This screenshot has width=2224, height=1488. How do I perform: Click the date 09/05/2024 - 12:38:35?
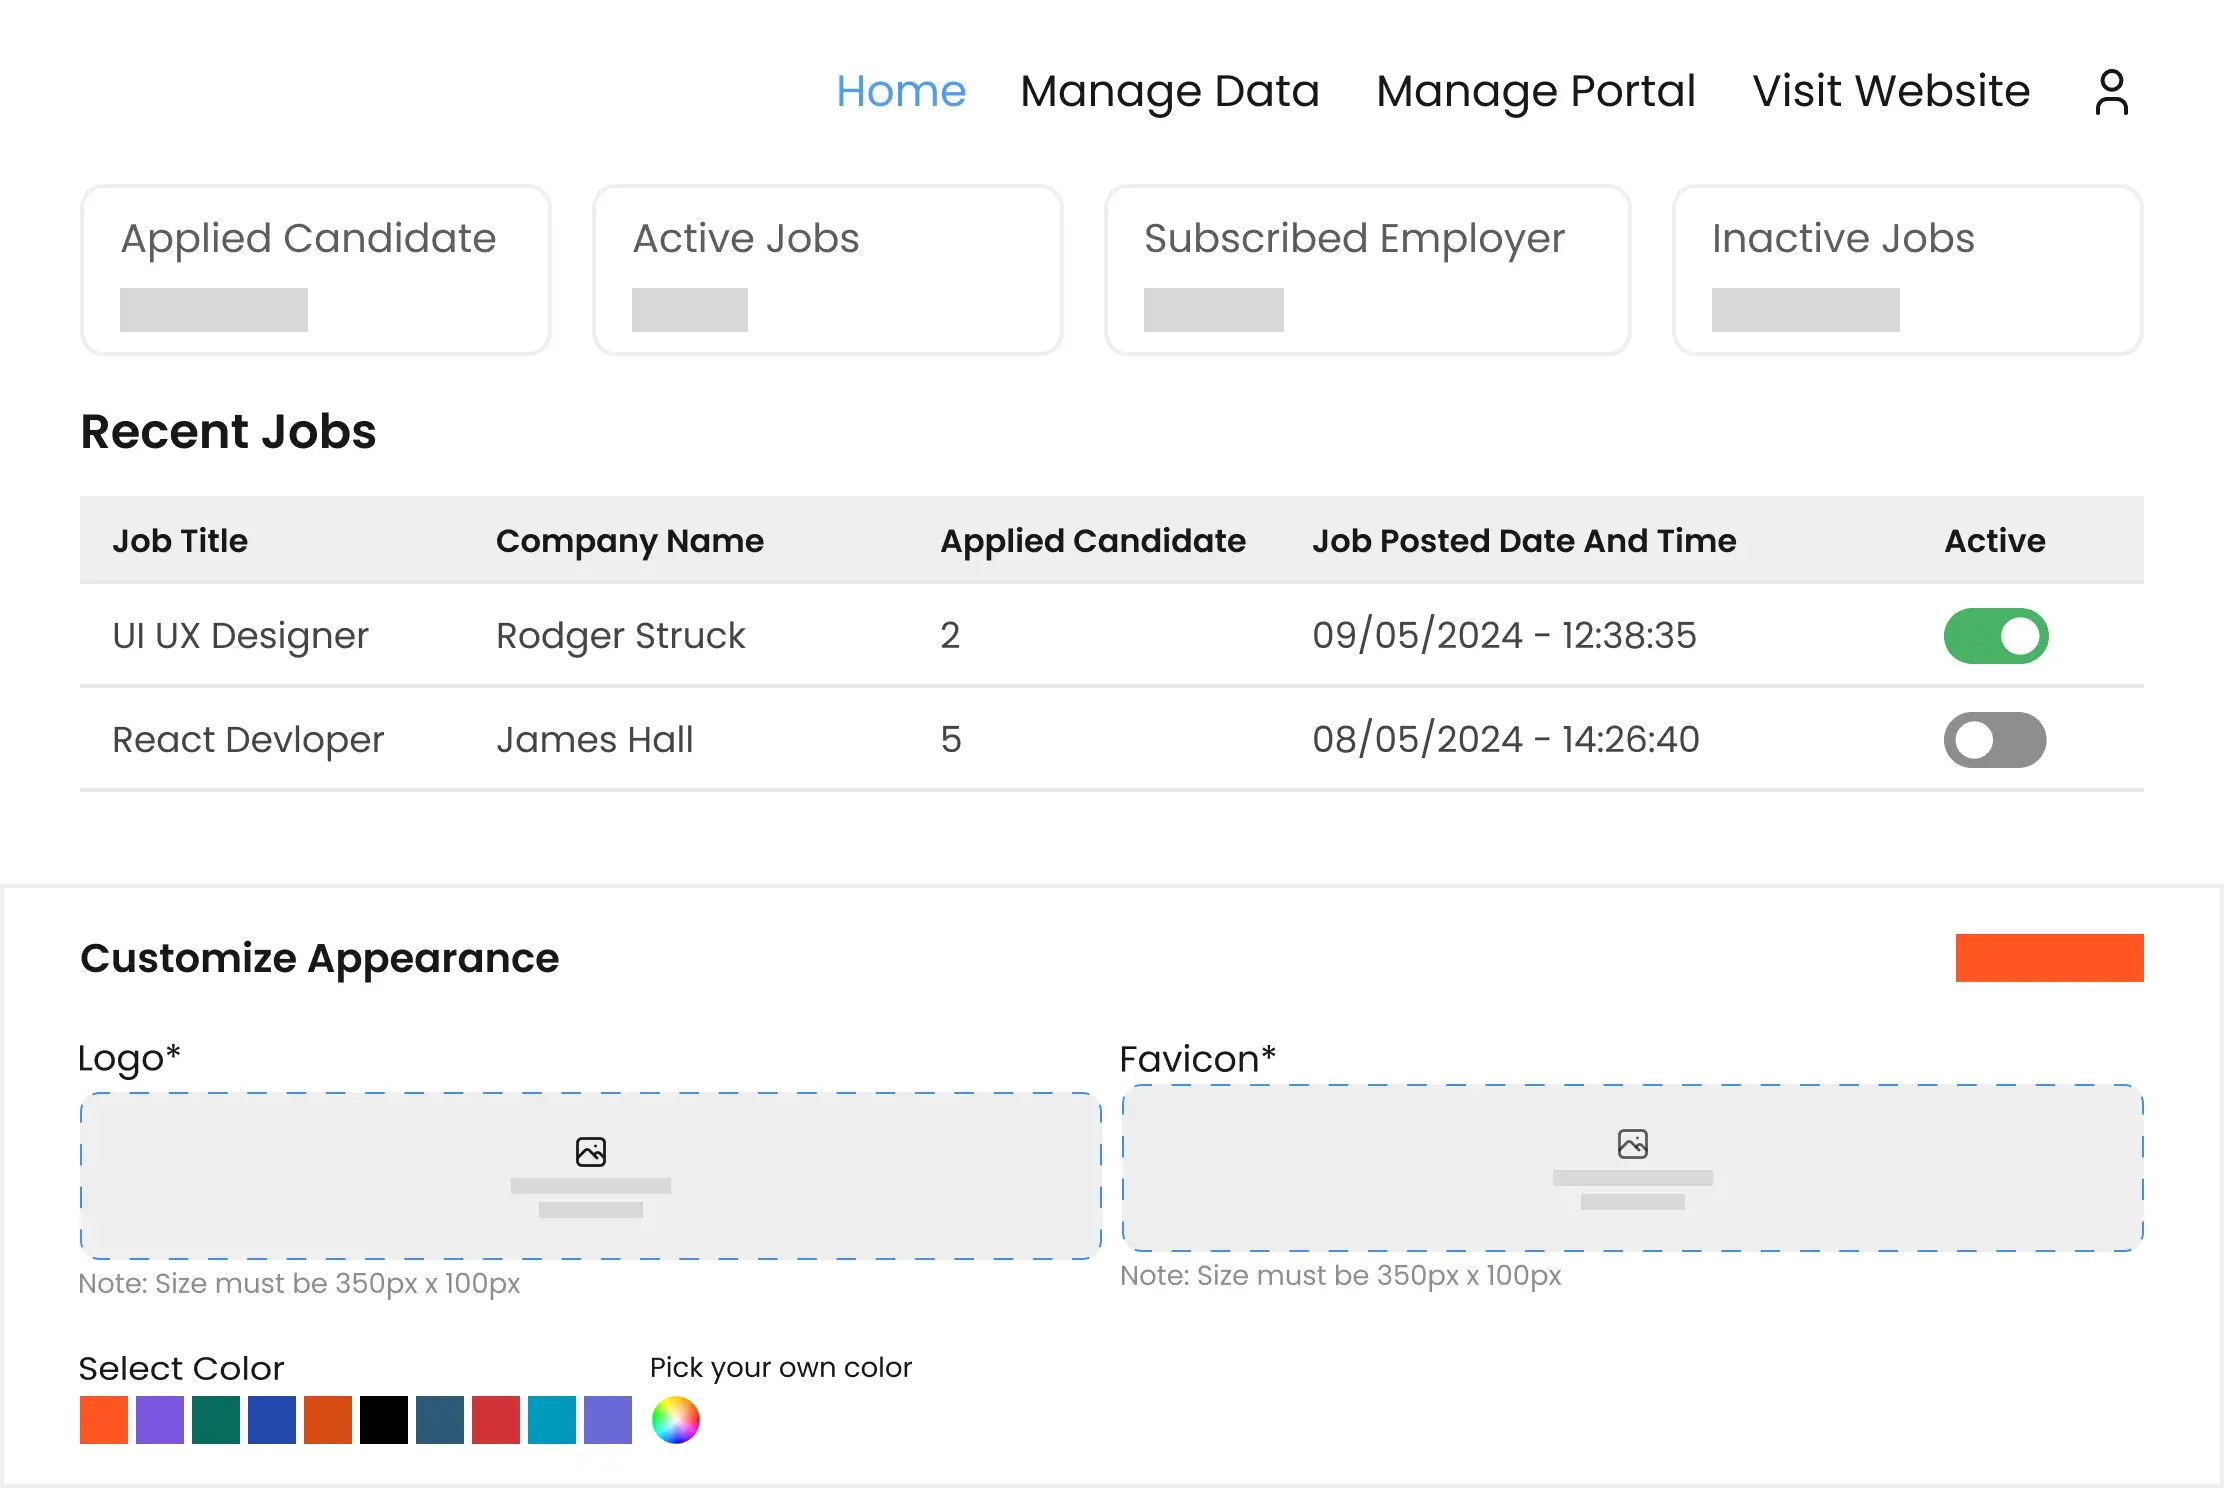click(x=1504, y=636)
